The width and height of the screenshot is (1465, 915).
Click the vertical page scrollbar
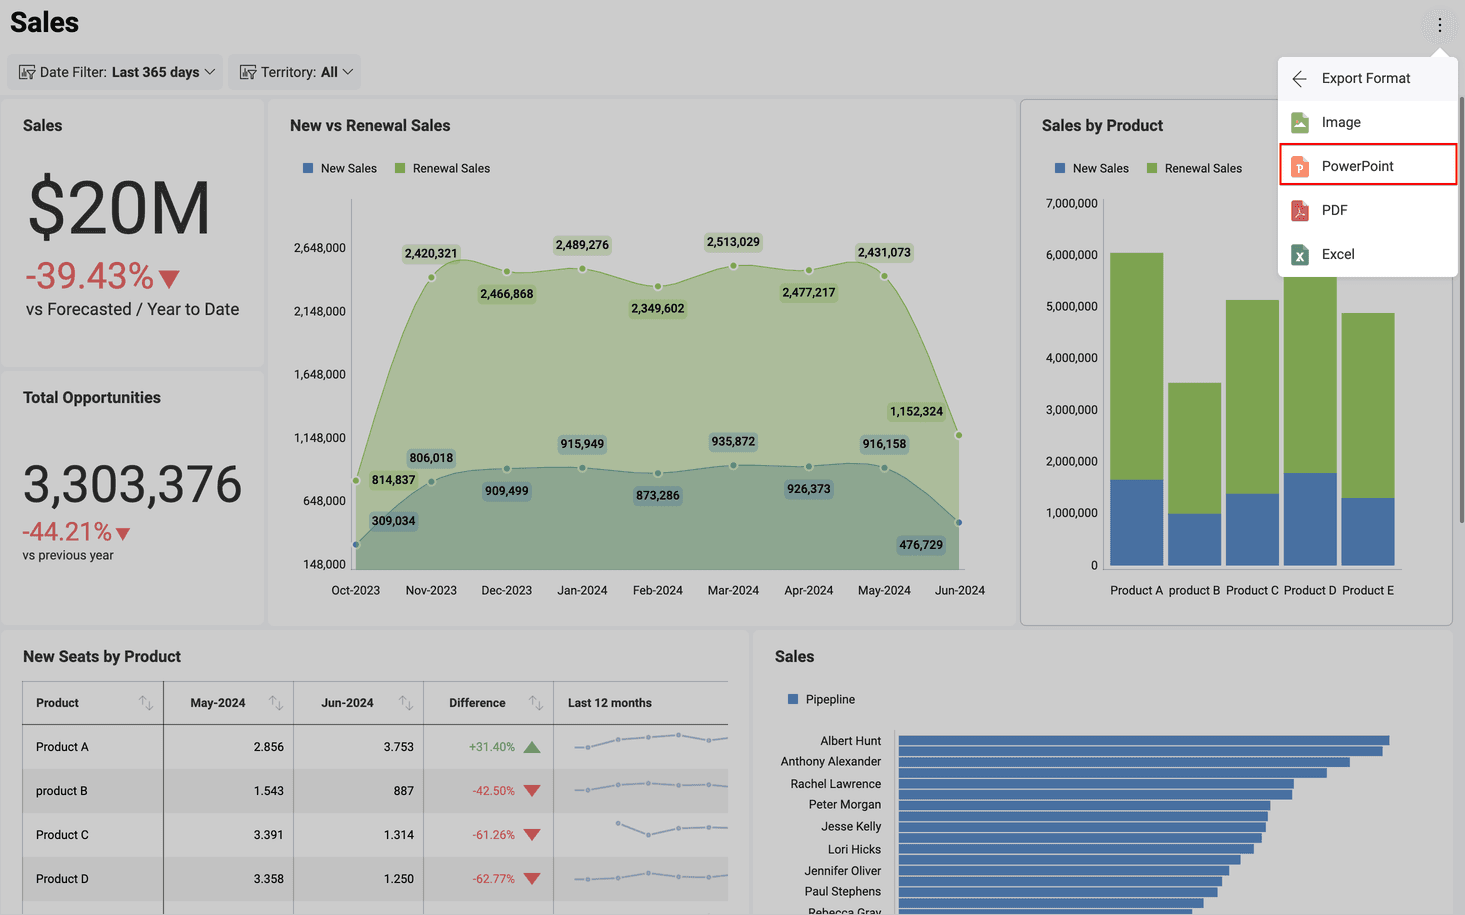point(1461,310)
